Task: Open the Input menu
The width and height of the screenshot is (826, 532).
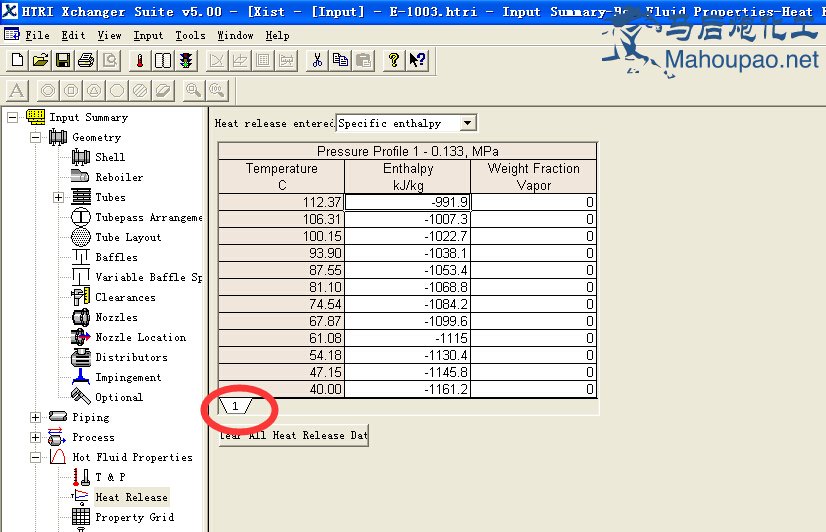Action: [x=148, y=35]
